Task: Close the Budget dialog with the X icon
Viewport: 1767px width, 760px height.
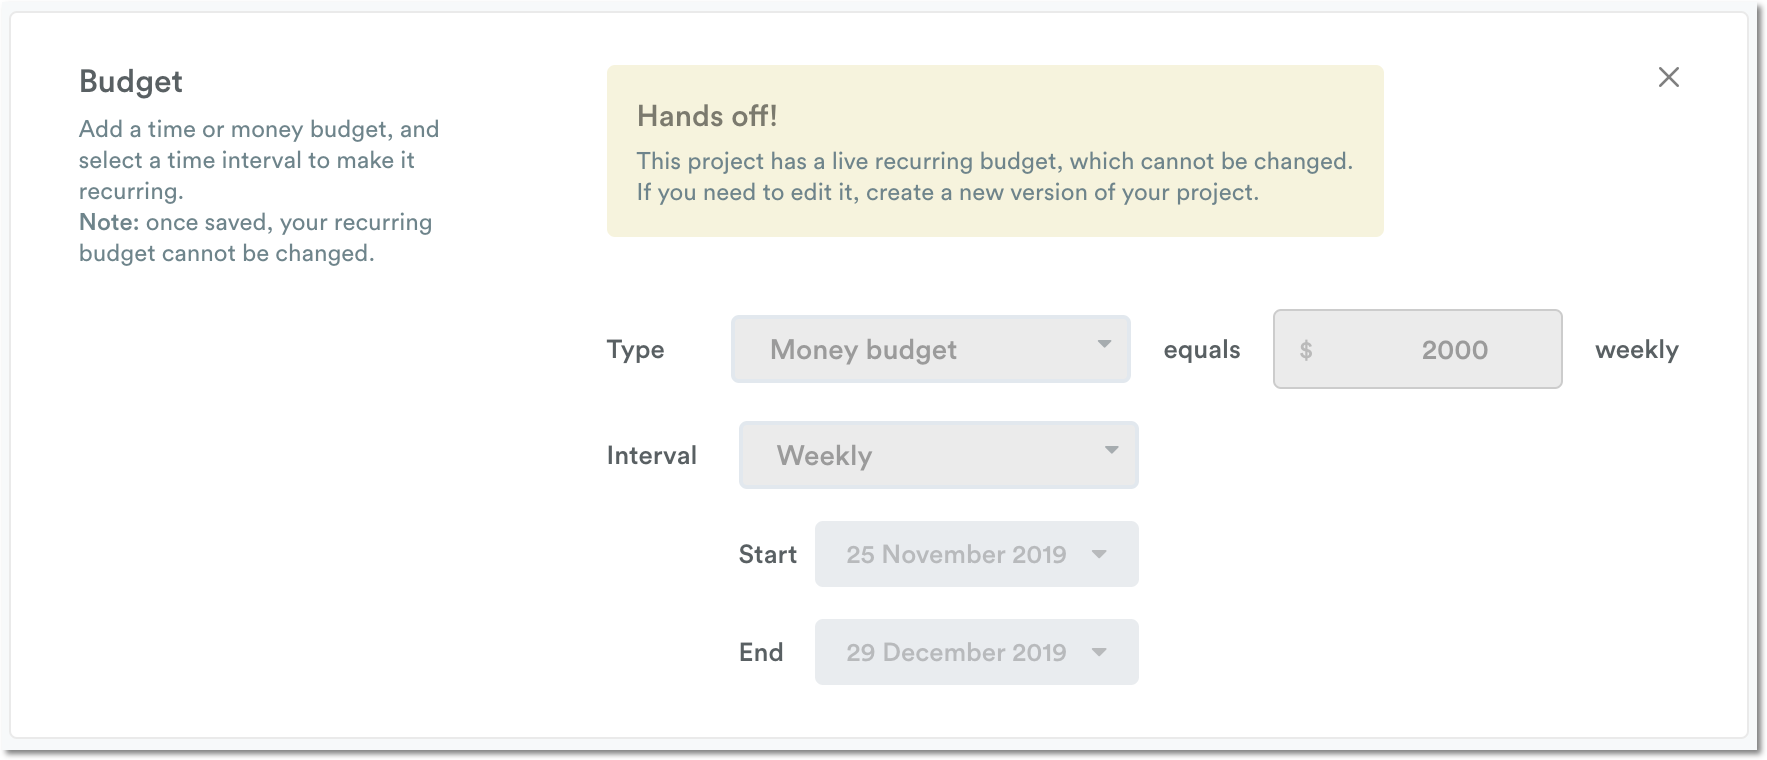Action: 1668,78
